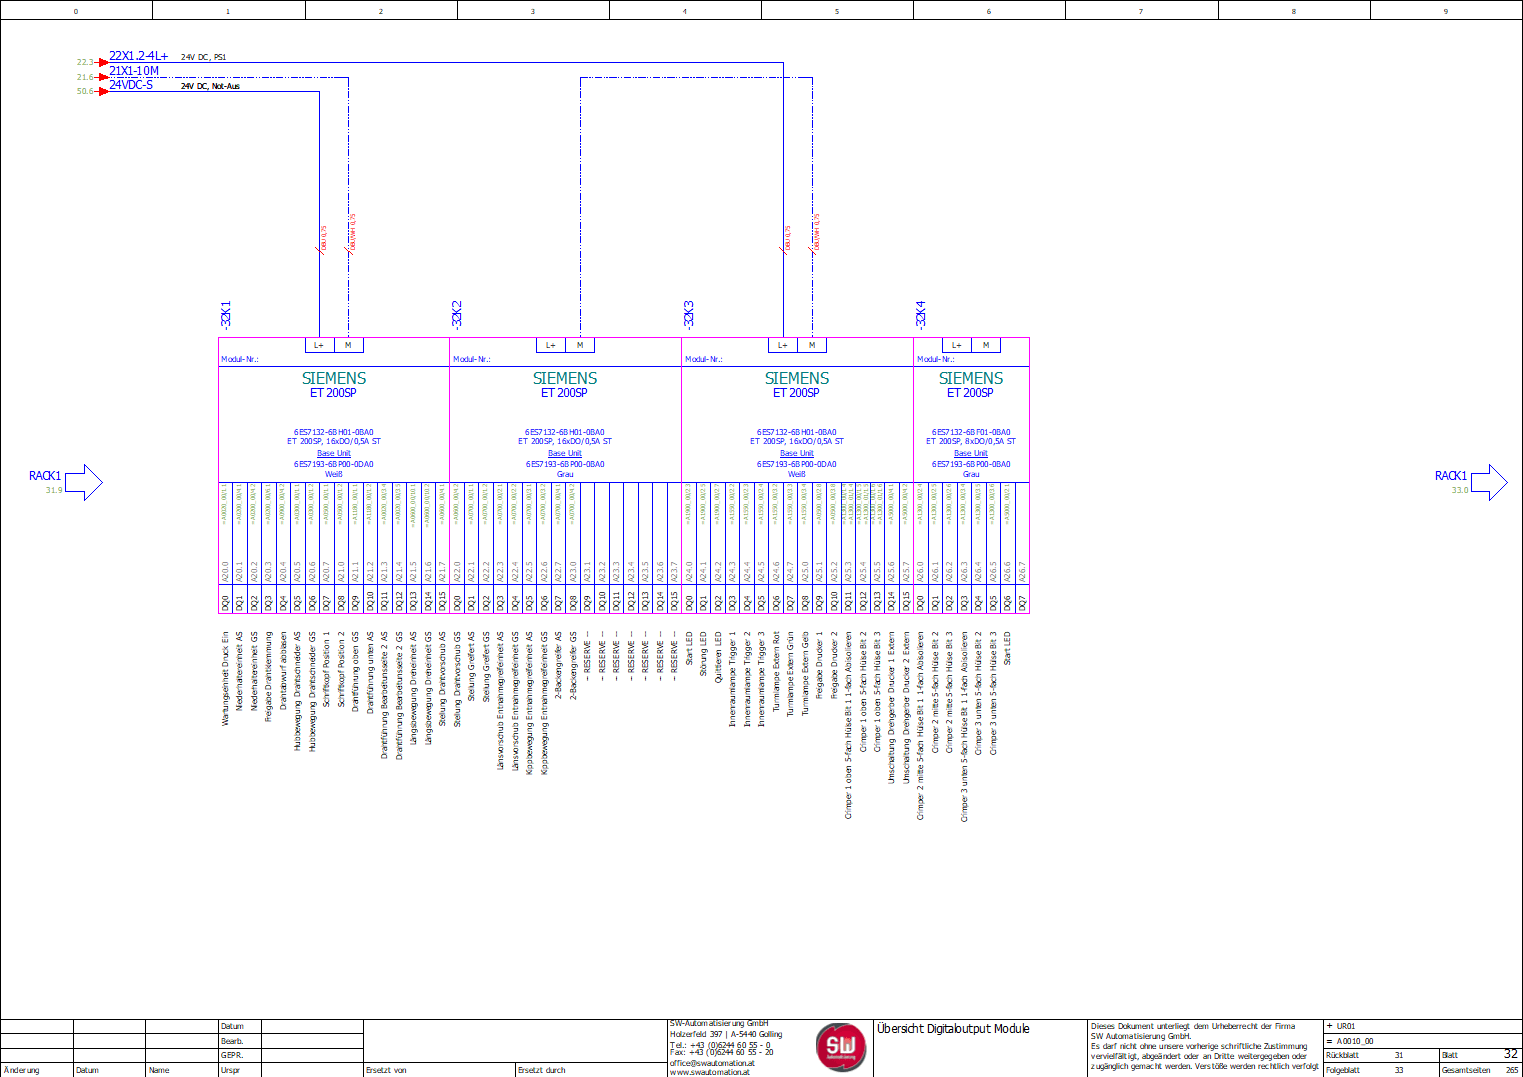Click the red SW company logo

click(841, 1047)
